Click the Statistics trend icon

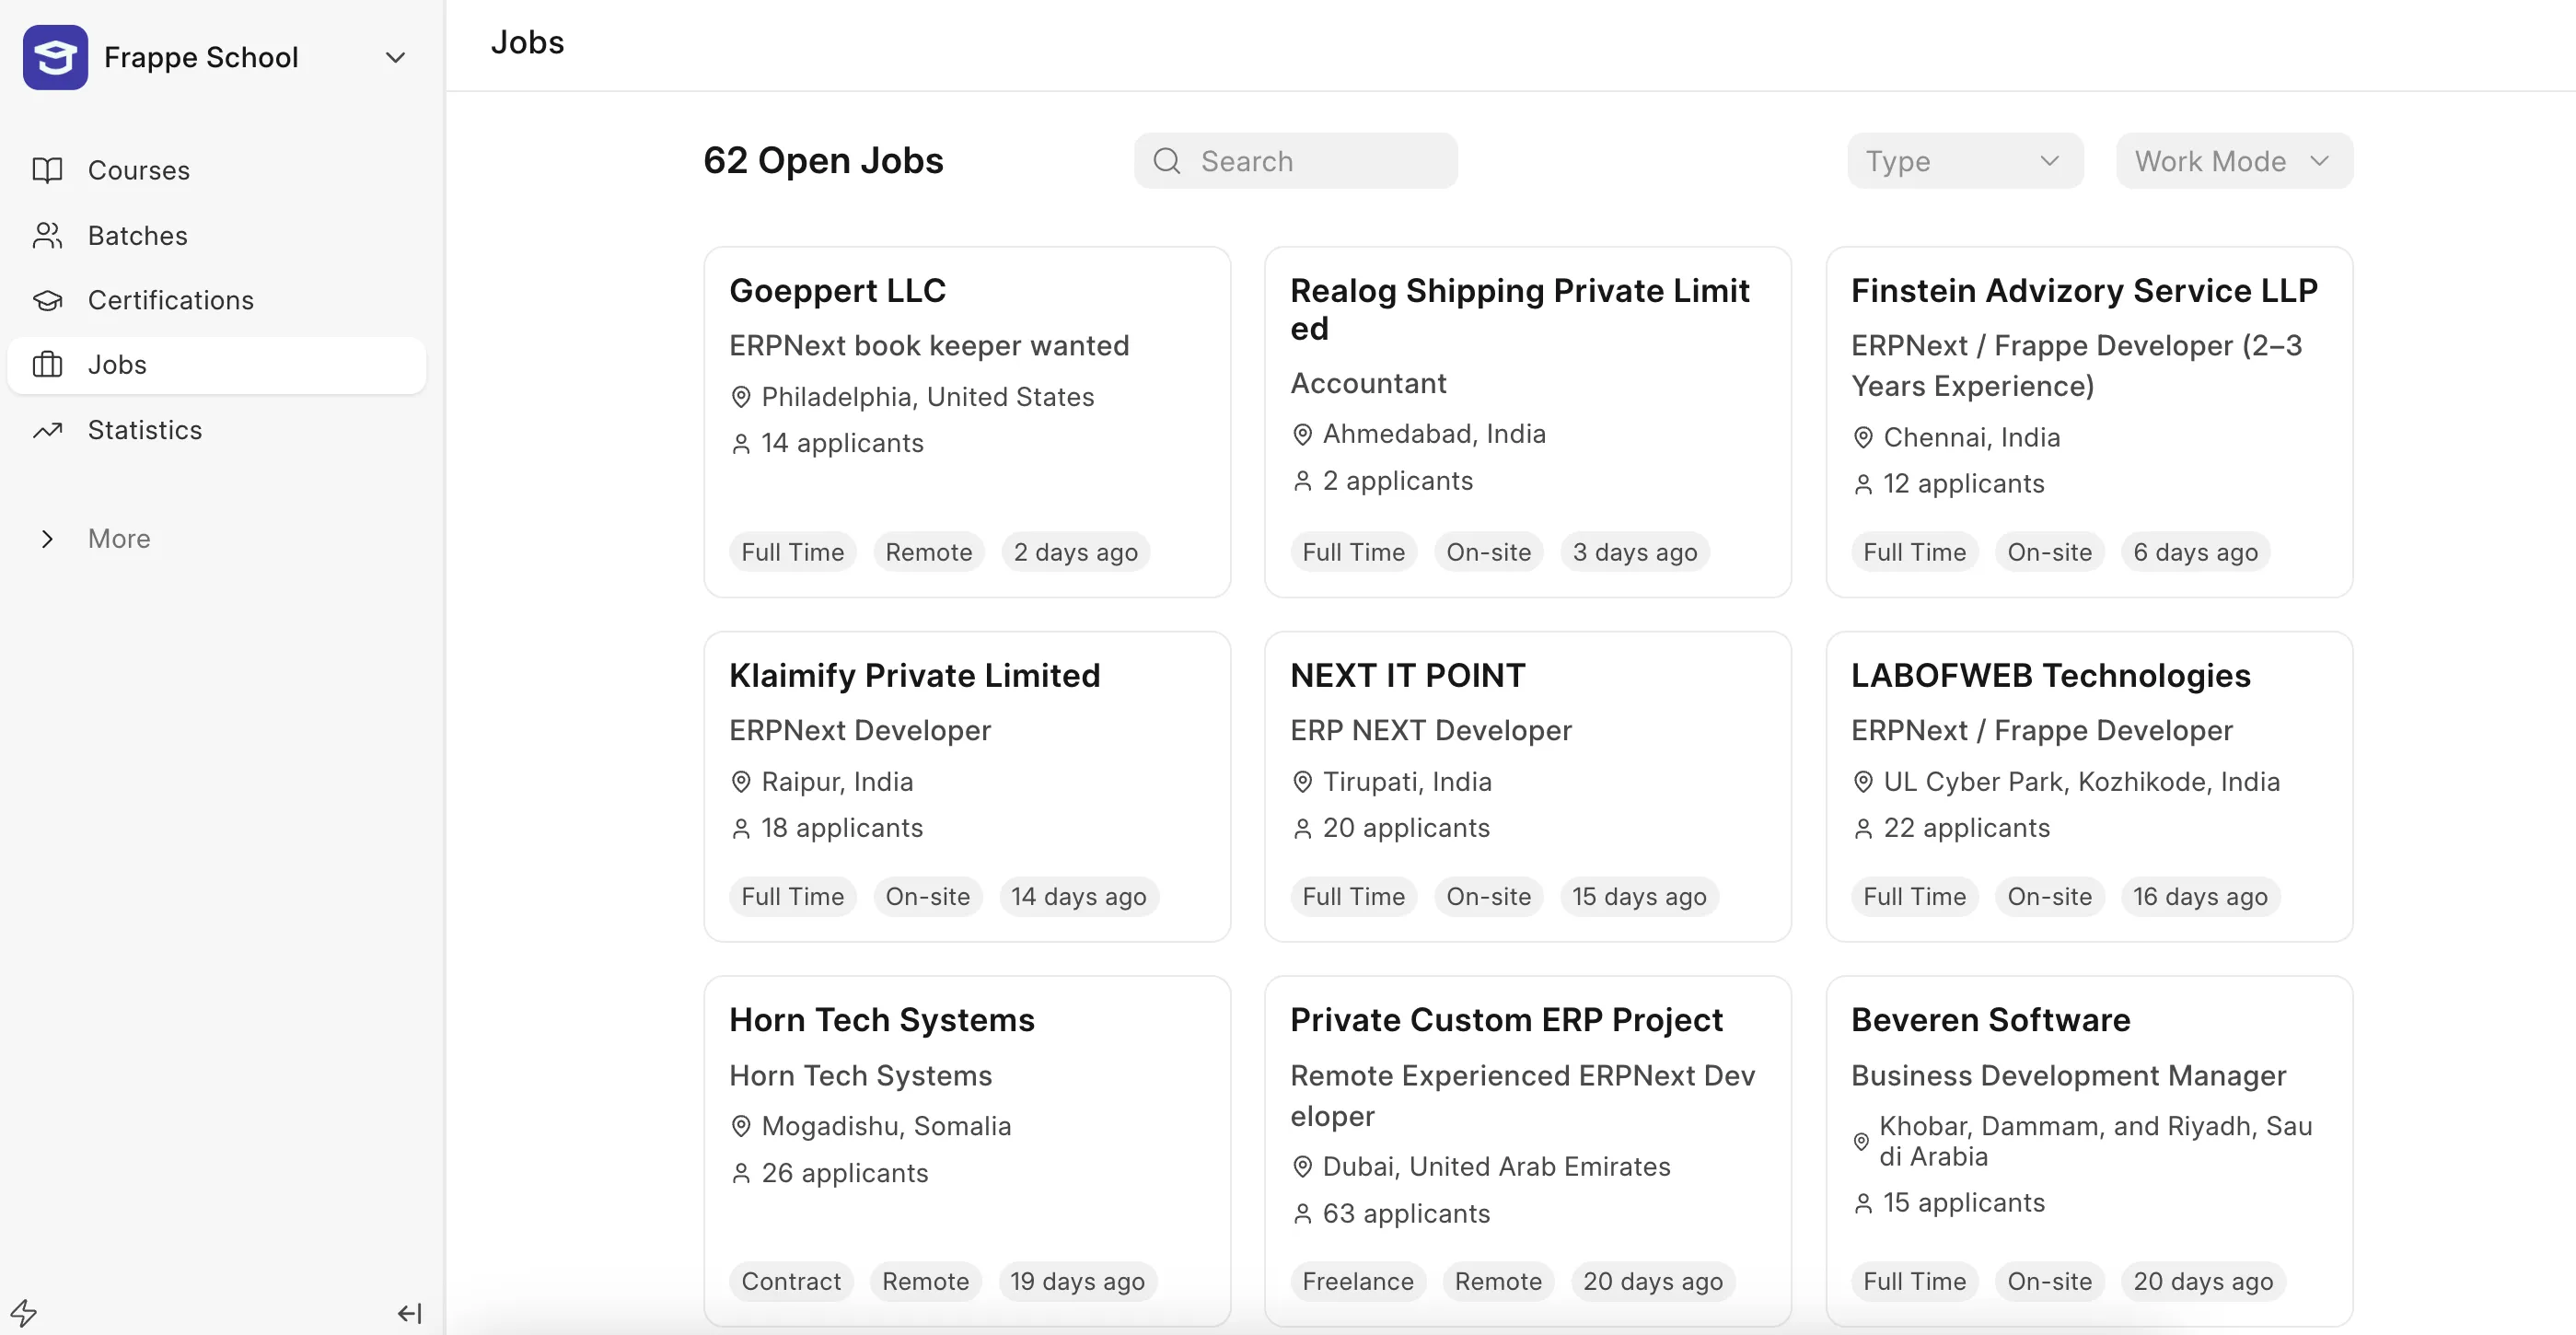tap(47, 430)
